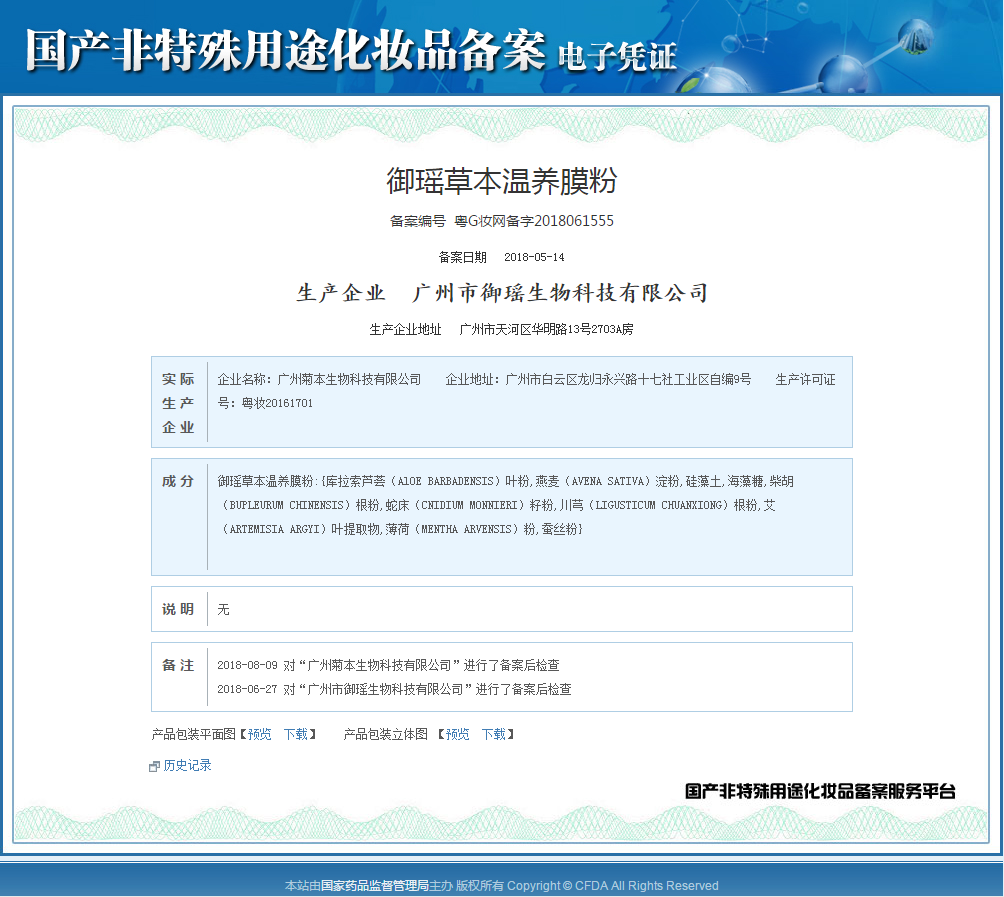Screen dimensions: 1004x897
Task: Click the 成分 section label
Action: (178, 481)
